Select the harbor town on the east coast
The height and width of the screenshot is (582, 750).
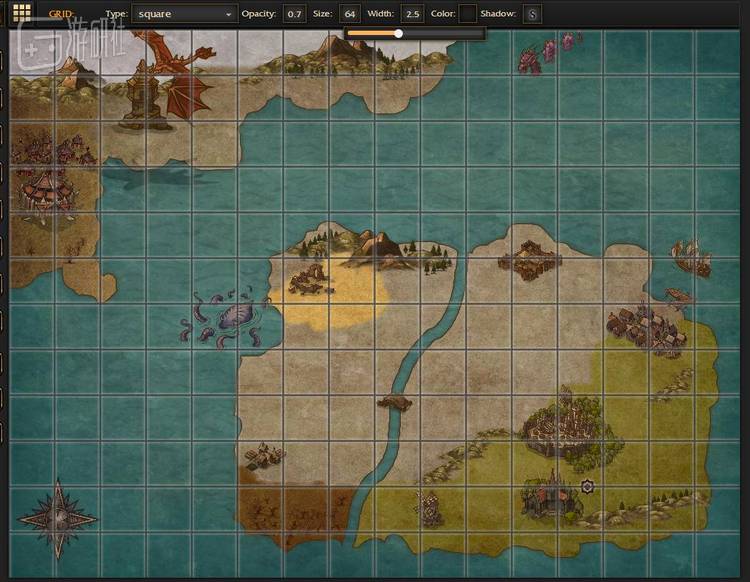(647, 328)
